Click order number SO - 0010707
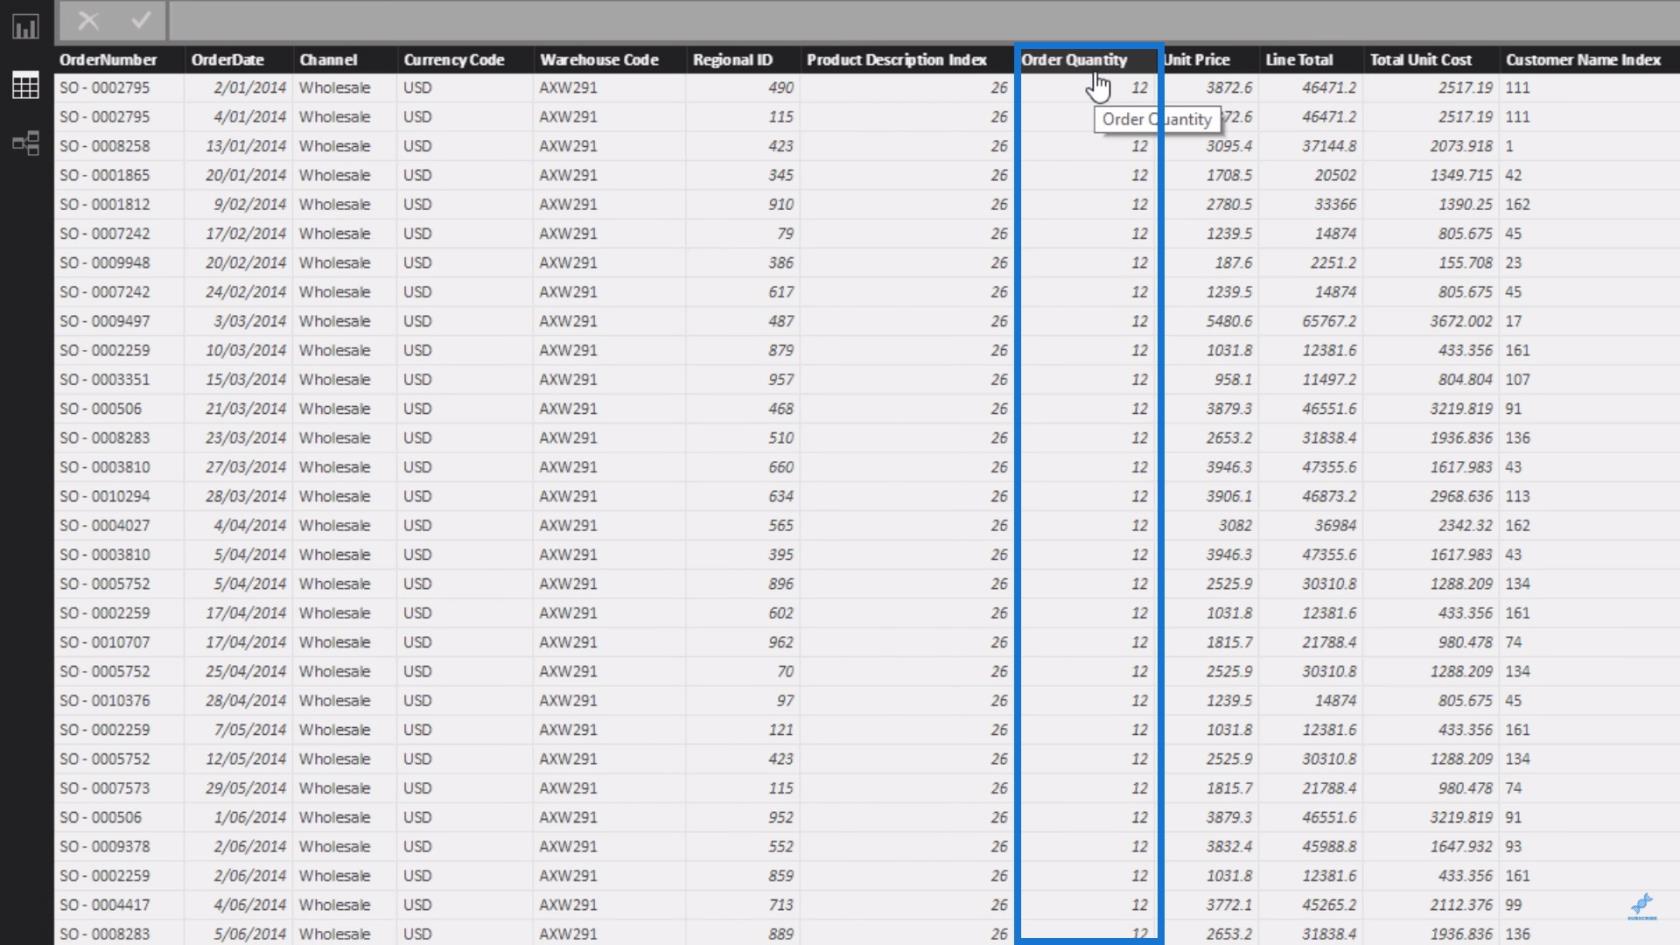Screen dimensions: 1680x945 (105, 642)
